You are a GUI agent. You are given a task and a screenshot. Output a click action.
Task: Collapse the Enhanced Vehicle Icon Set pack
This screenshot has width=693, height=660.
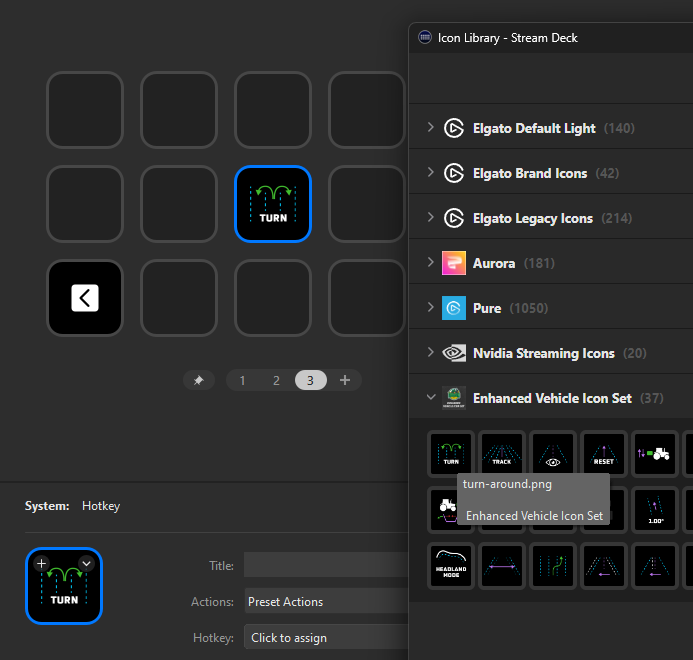click(x=431, y=397)
